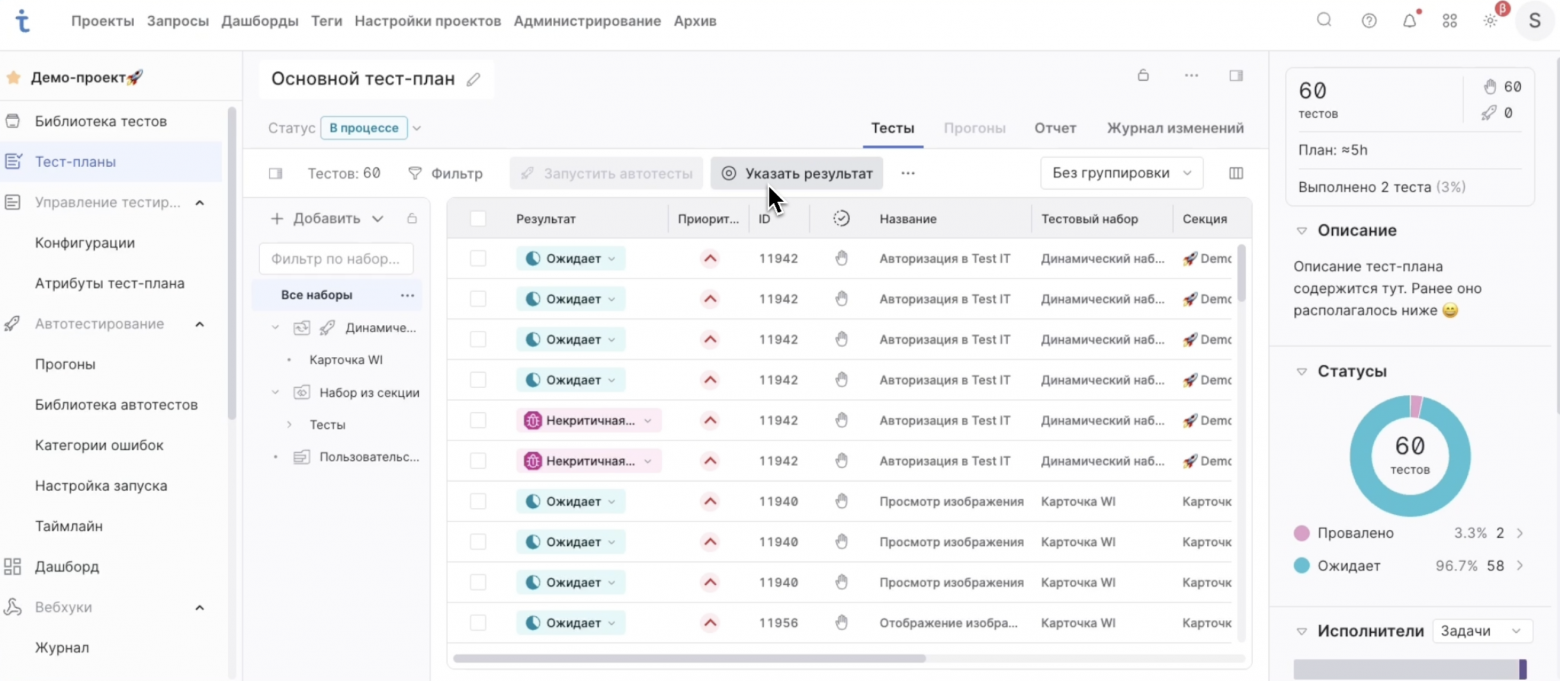Open the help question mark icon
Viewport: 1560px width, 681px height.
pyautogui.click(x=1369, y=21)
